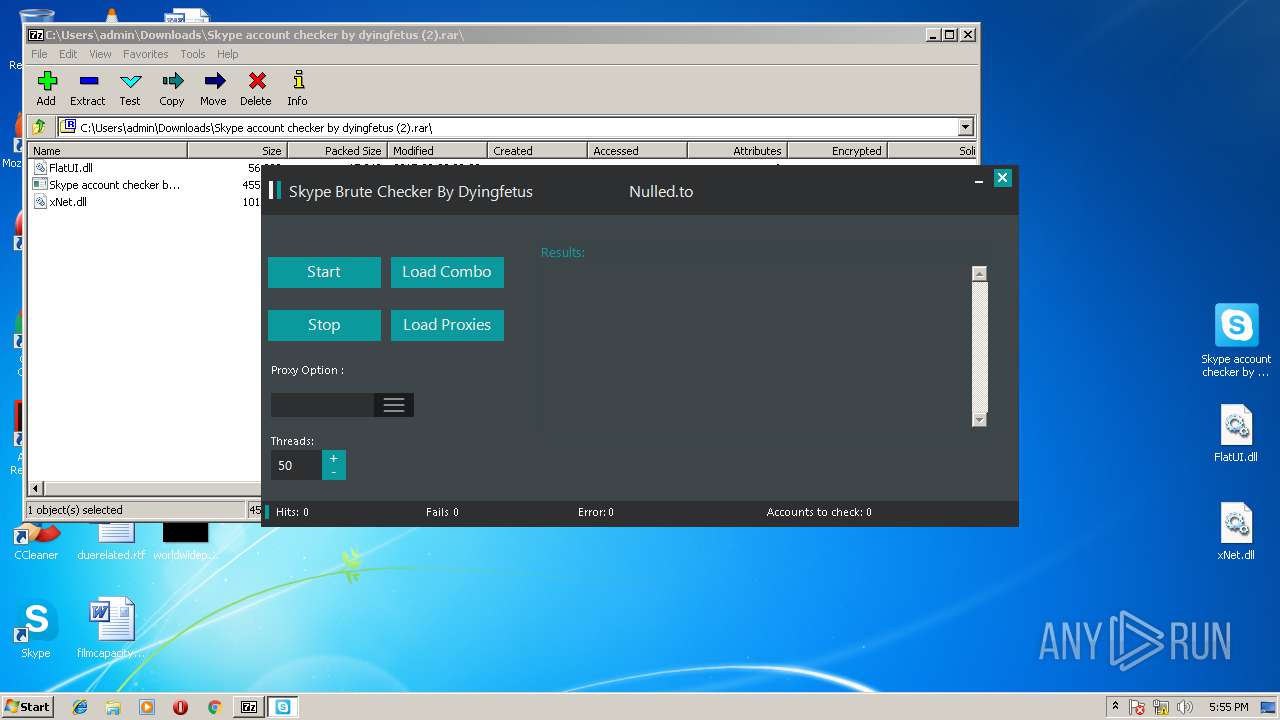The height and width of the screenshot is (720, 1280).
Task: Click the Results scrollbar down arrow
Action: tap(980, 420)
